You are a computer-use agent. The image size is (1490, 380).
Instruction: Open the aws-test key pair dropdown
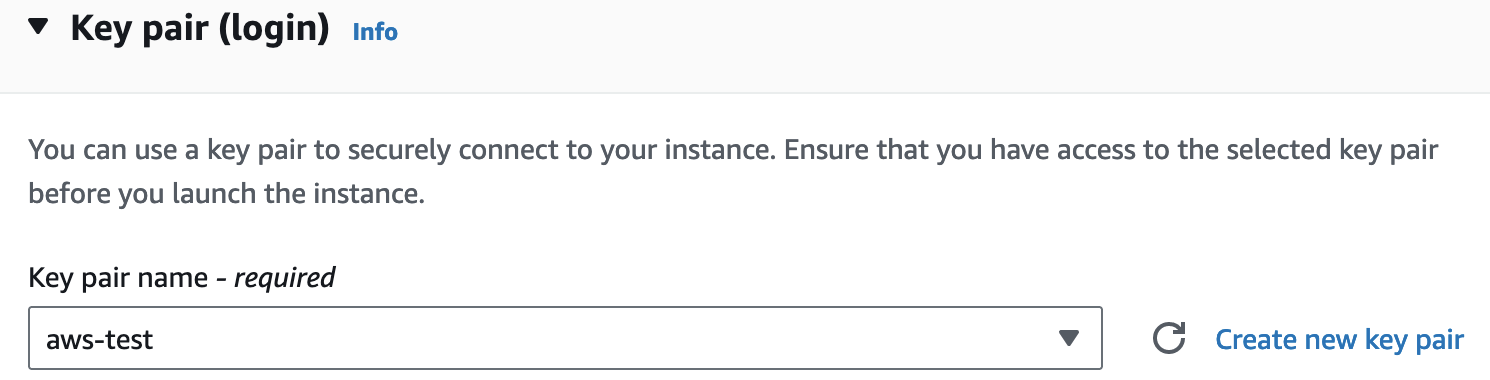pyautogui.click(x=565, y=339)
